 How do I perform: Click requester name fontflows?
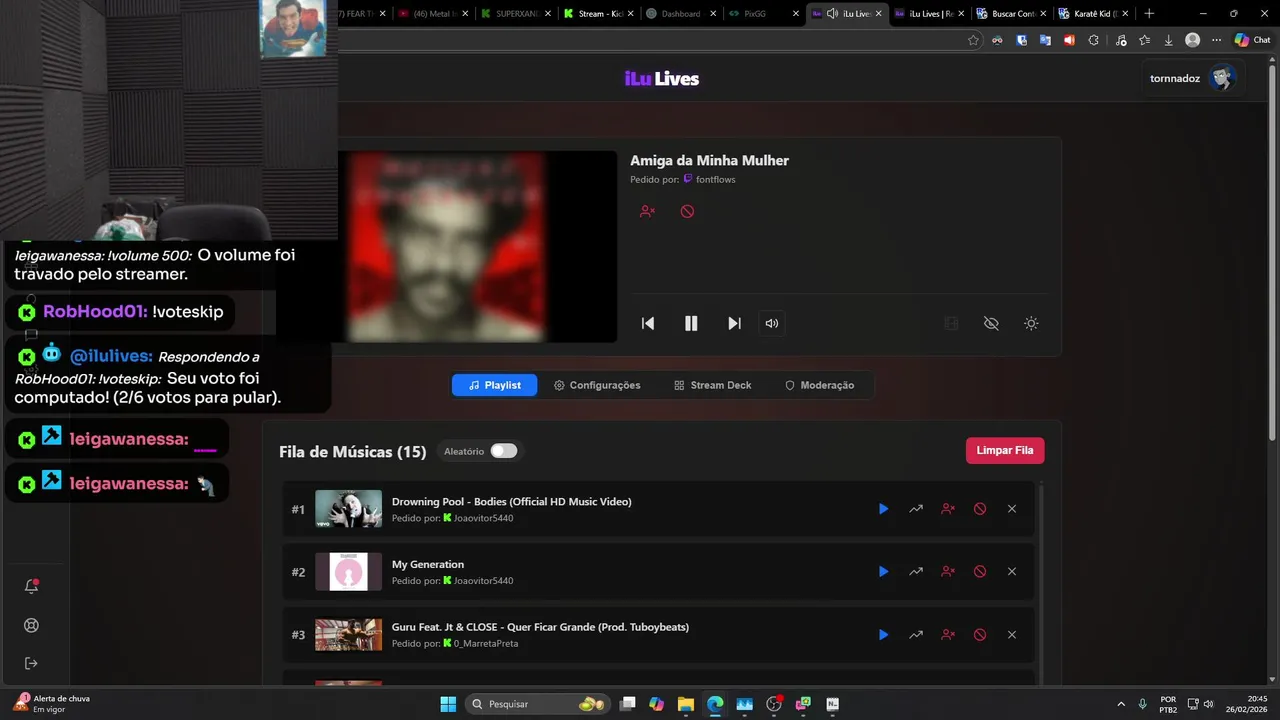[716, 180]
